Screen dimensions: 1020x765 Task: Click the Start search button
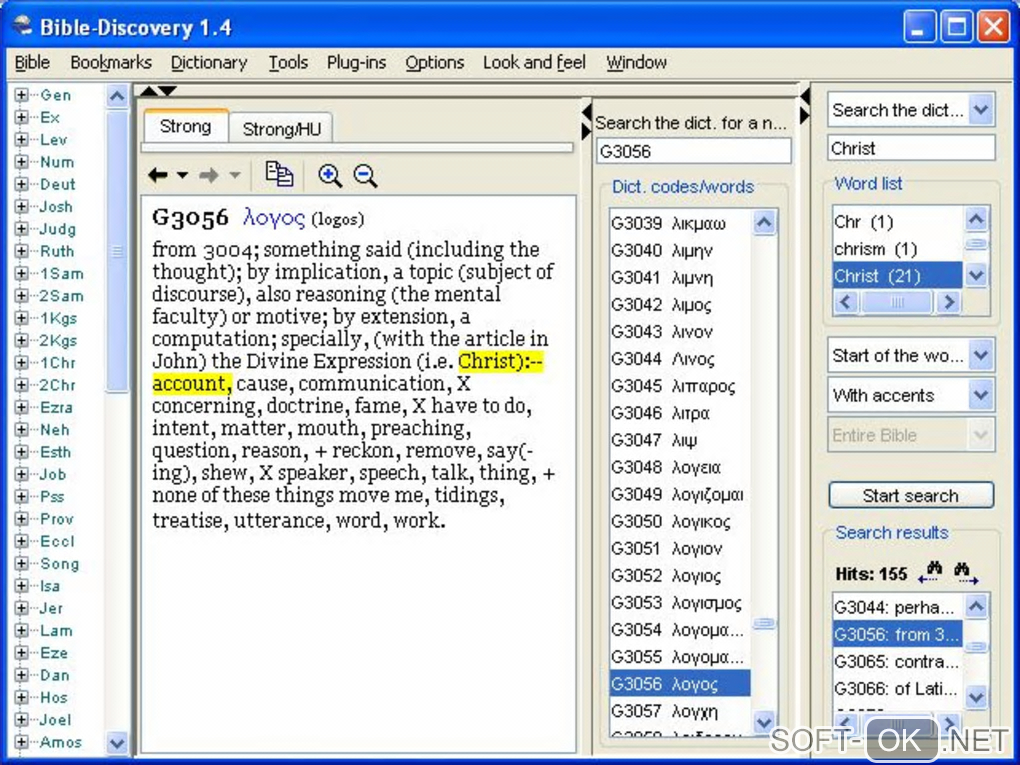pos(911,496)
